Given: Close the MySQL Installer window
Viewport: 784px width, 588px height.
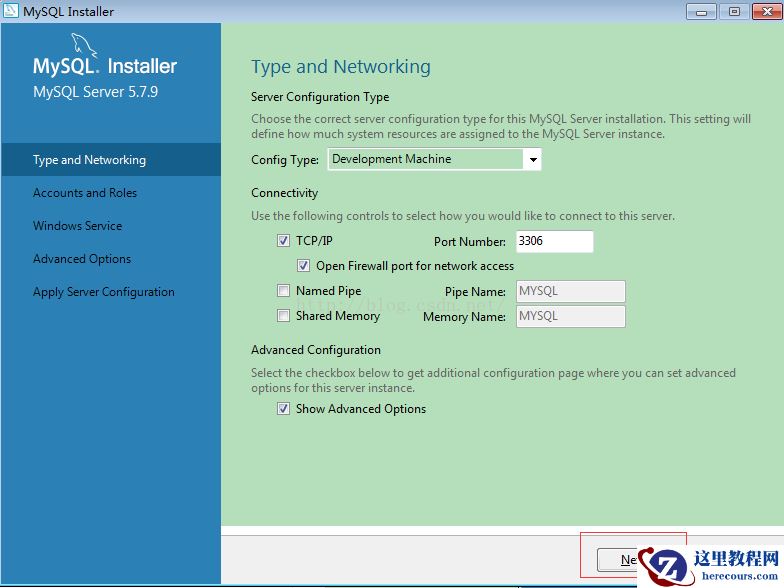Looking at the screenshot, I should [768, 11].
